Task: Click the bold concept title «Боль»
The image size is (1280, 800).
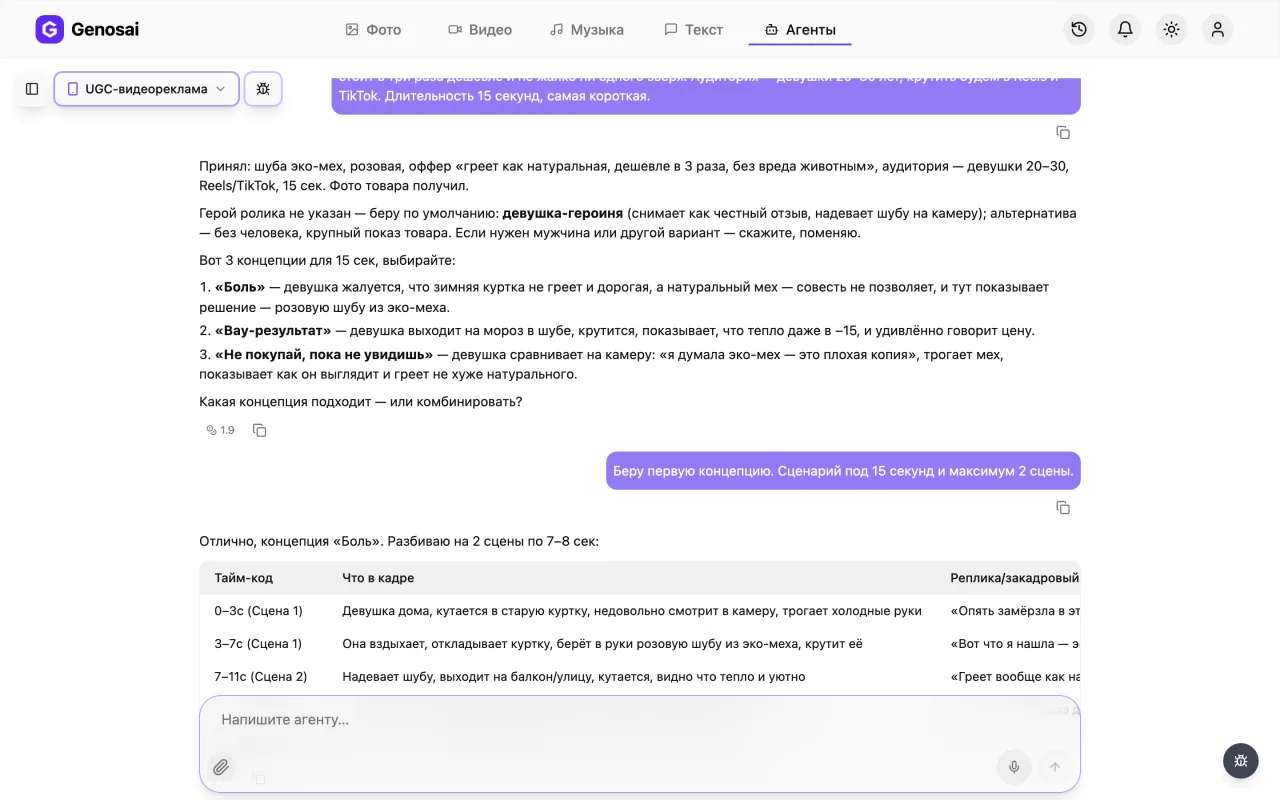Action: tap(240, 287)
